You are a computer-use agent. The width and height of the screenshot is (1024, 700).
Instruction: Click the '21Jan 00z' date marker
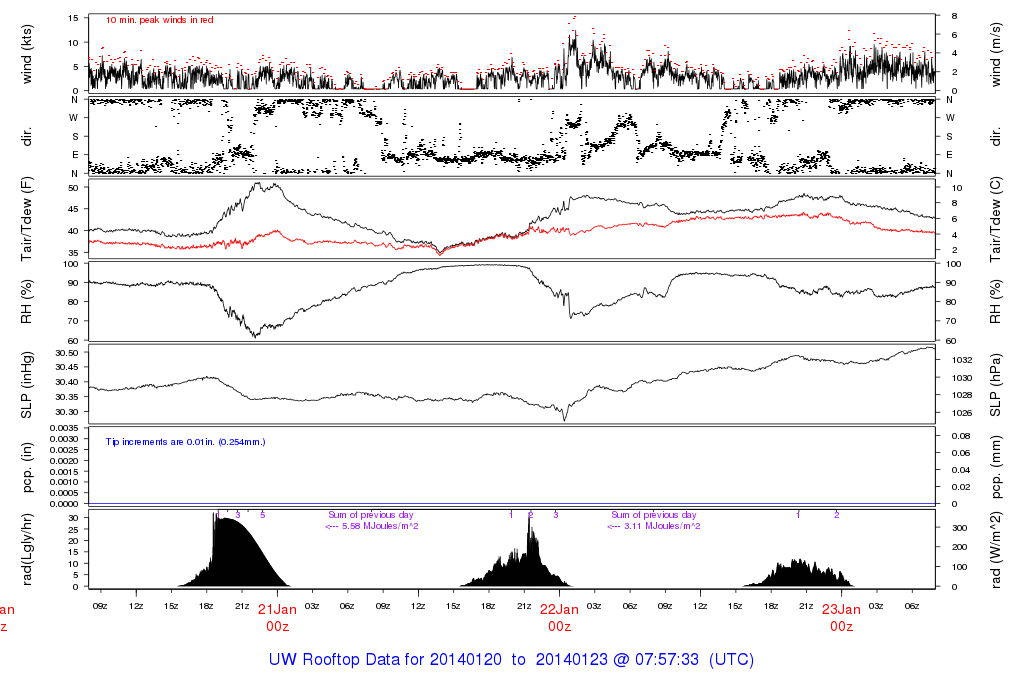coord(277,618)
